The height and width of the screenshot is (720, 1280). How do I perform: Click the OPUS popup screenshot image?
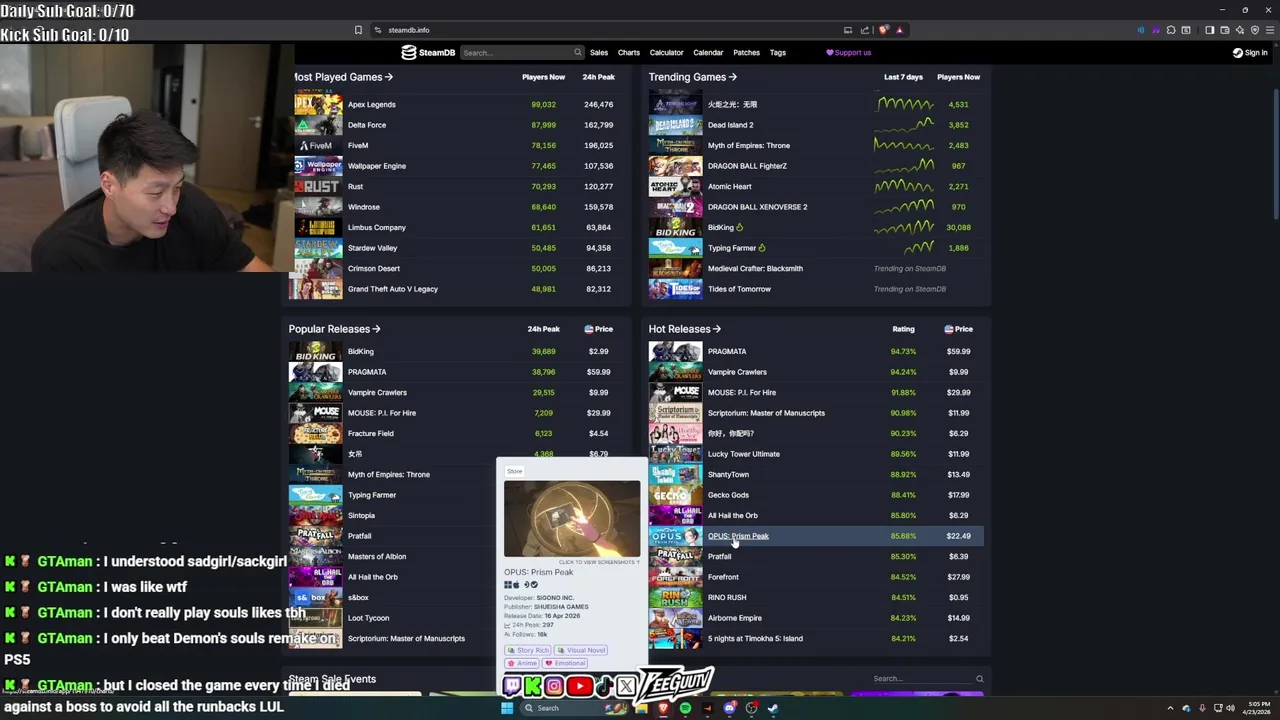point(572,519)
